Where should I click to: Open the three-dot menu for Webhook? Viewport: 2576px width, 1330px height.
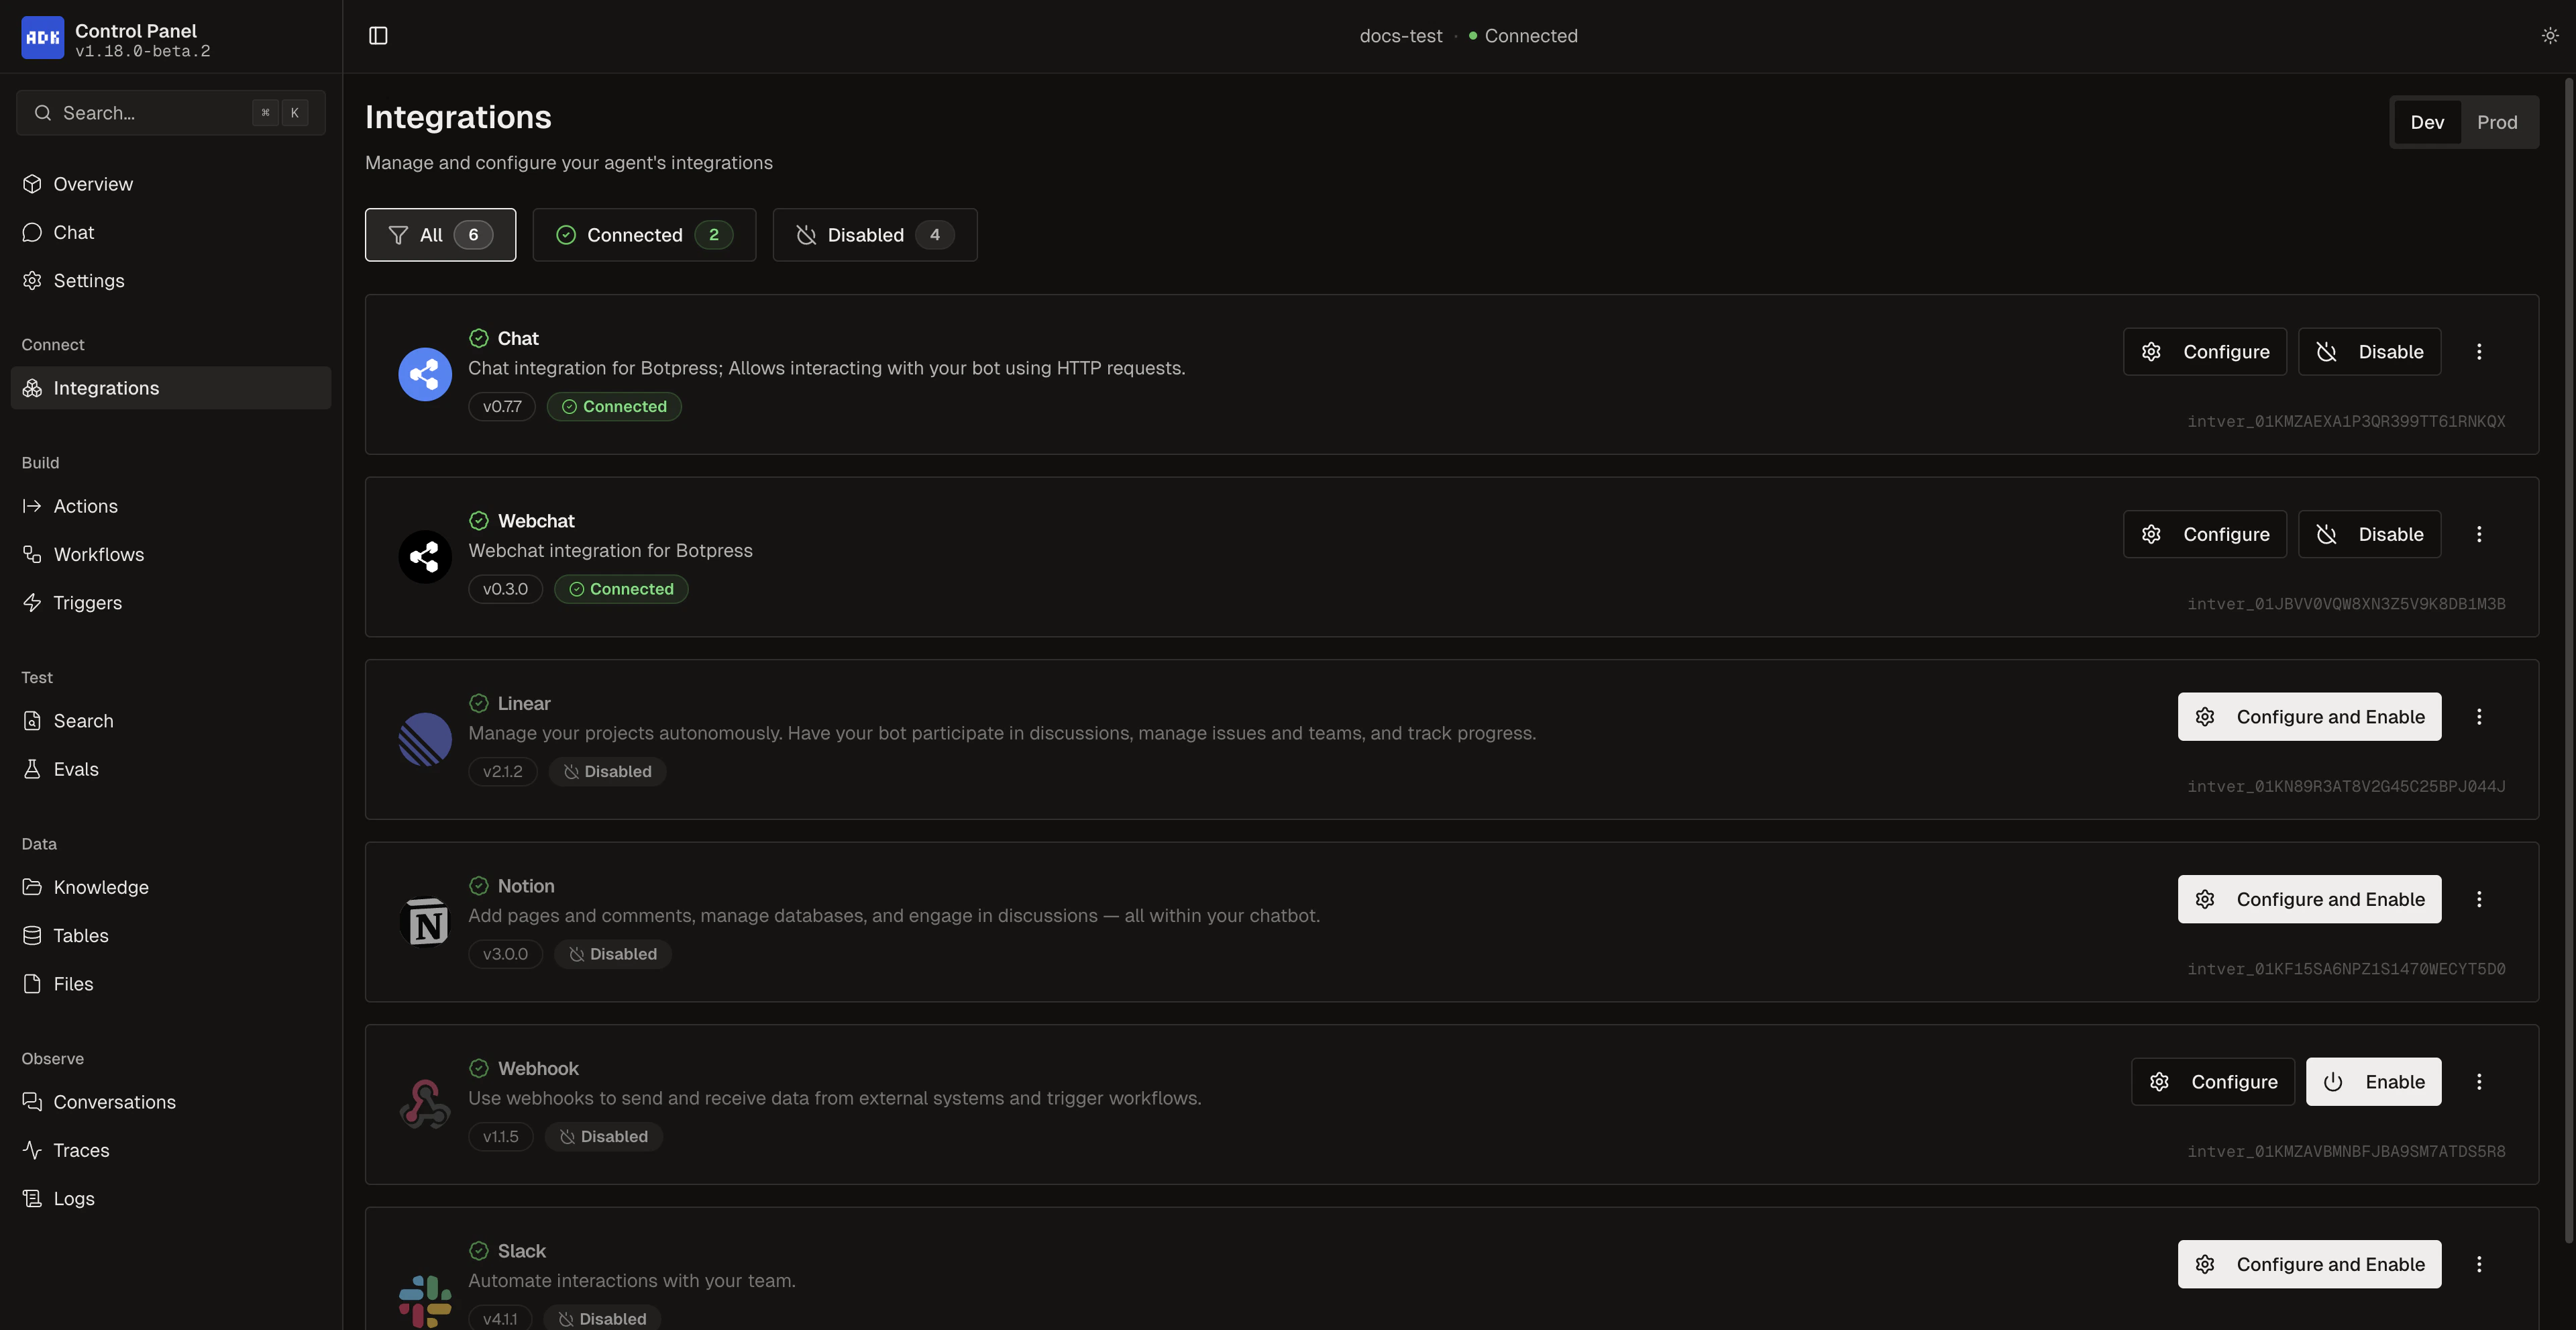tap(2479, 1081)
